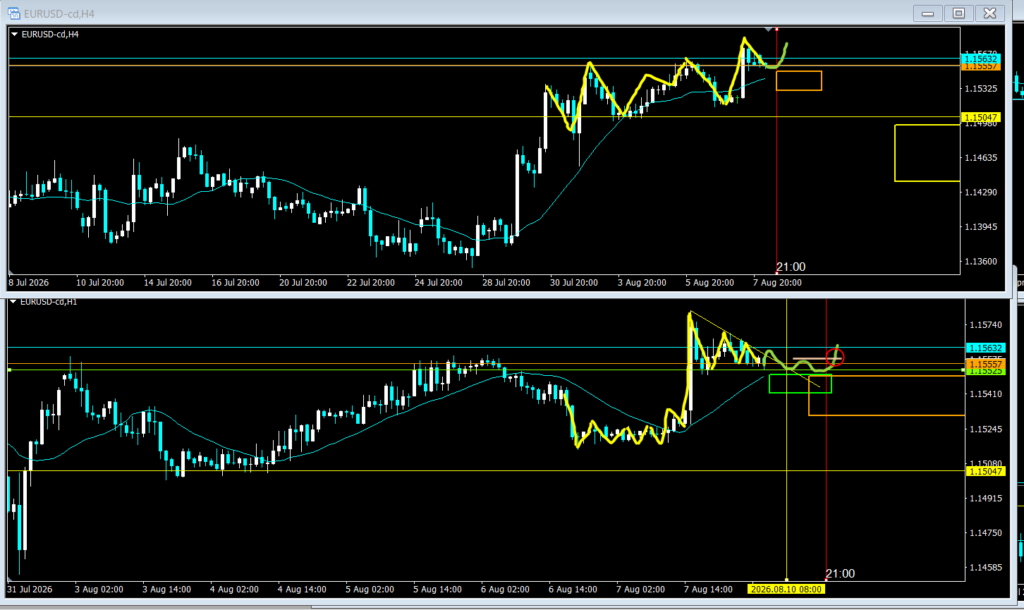Viewport: 1024px width, 610px height.
Task: Click the highlighted 2026.08.10 08:00 date label
Action: tap(786, 589)
